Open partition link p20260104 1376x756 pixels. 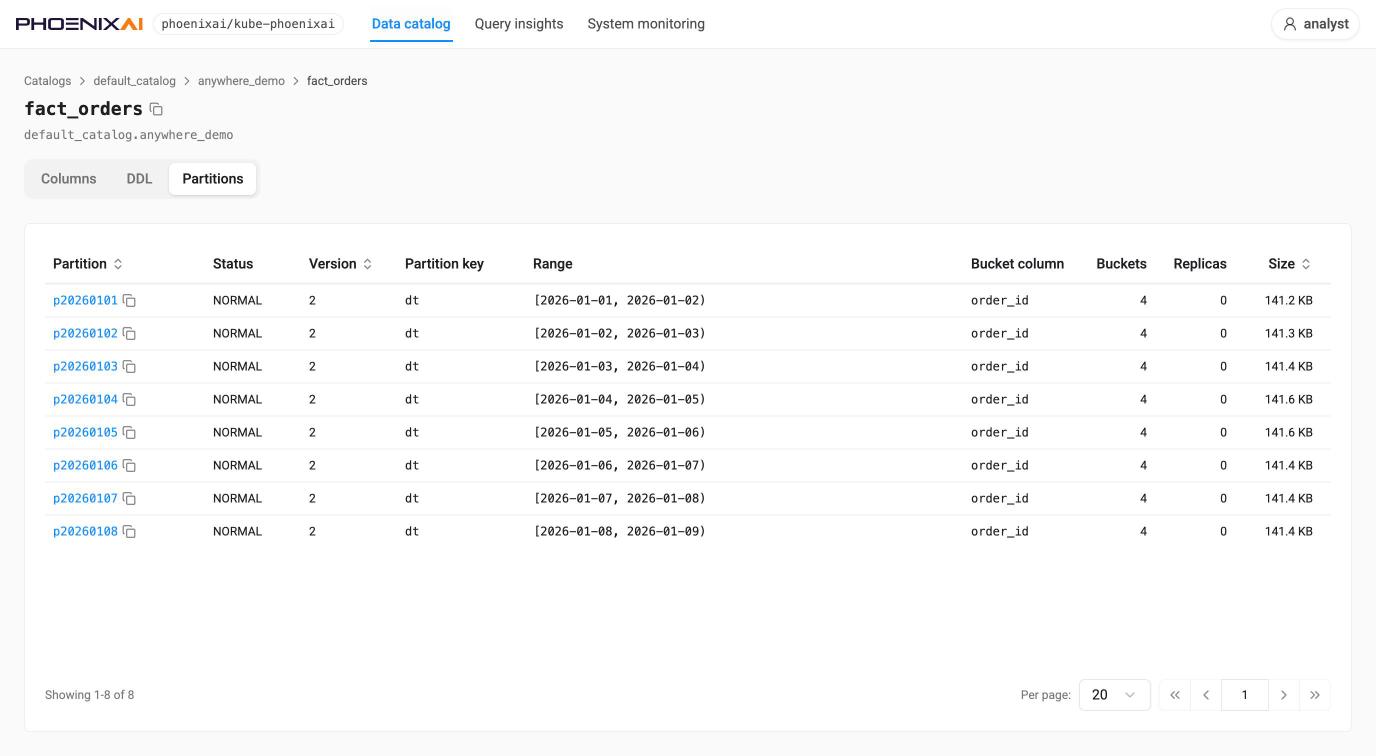[x=85, y=400]
